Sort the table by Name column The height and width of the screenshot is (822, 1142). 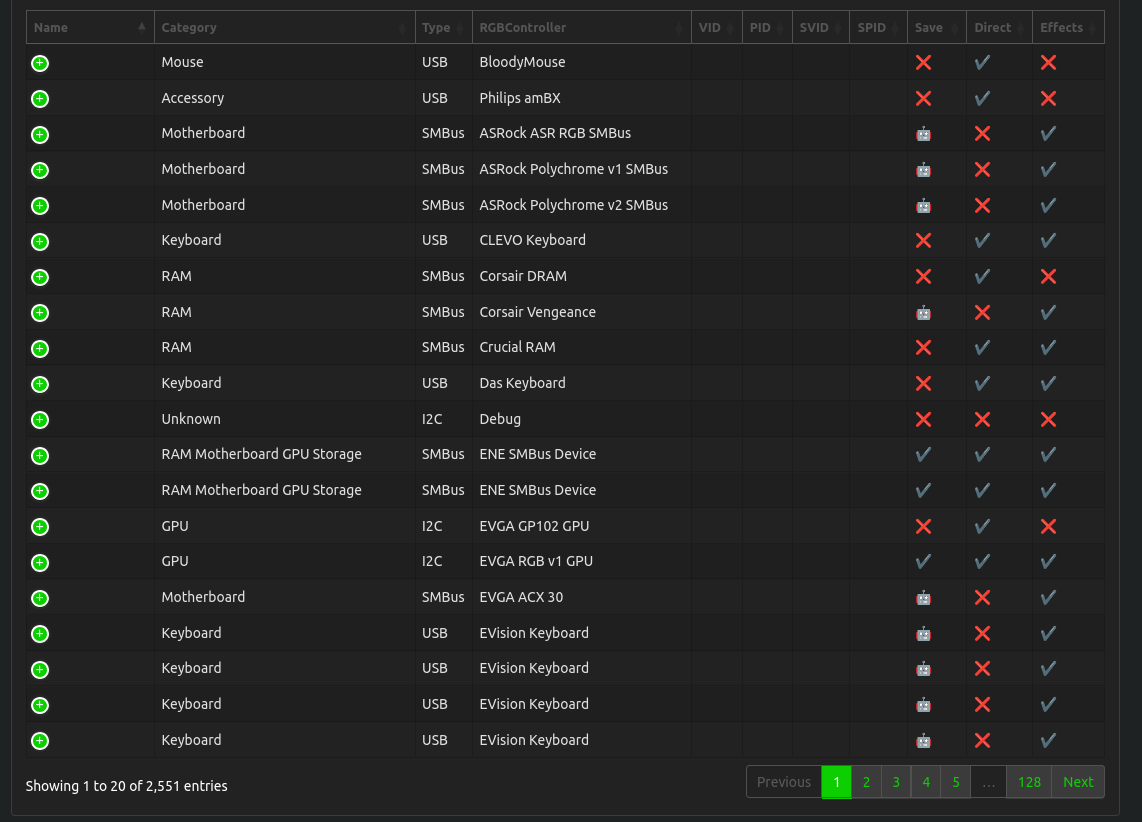90,28
